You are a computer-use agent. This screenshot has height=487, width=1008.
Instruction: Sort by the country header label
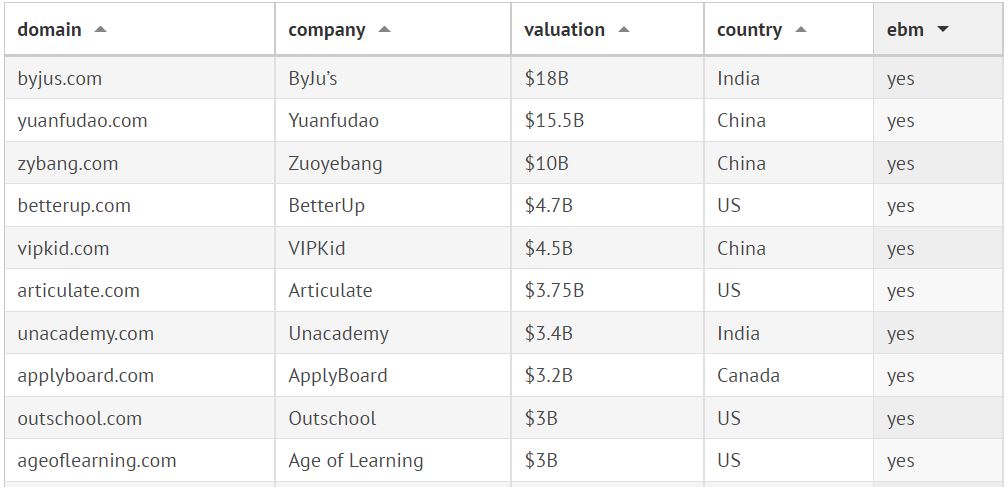(749, 30)
